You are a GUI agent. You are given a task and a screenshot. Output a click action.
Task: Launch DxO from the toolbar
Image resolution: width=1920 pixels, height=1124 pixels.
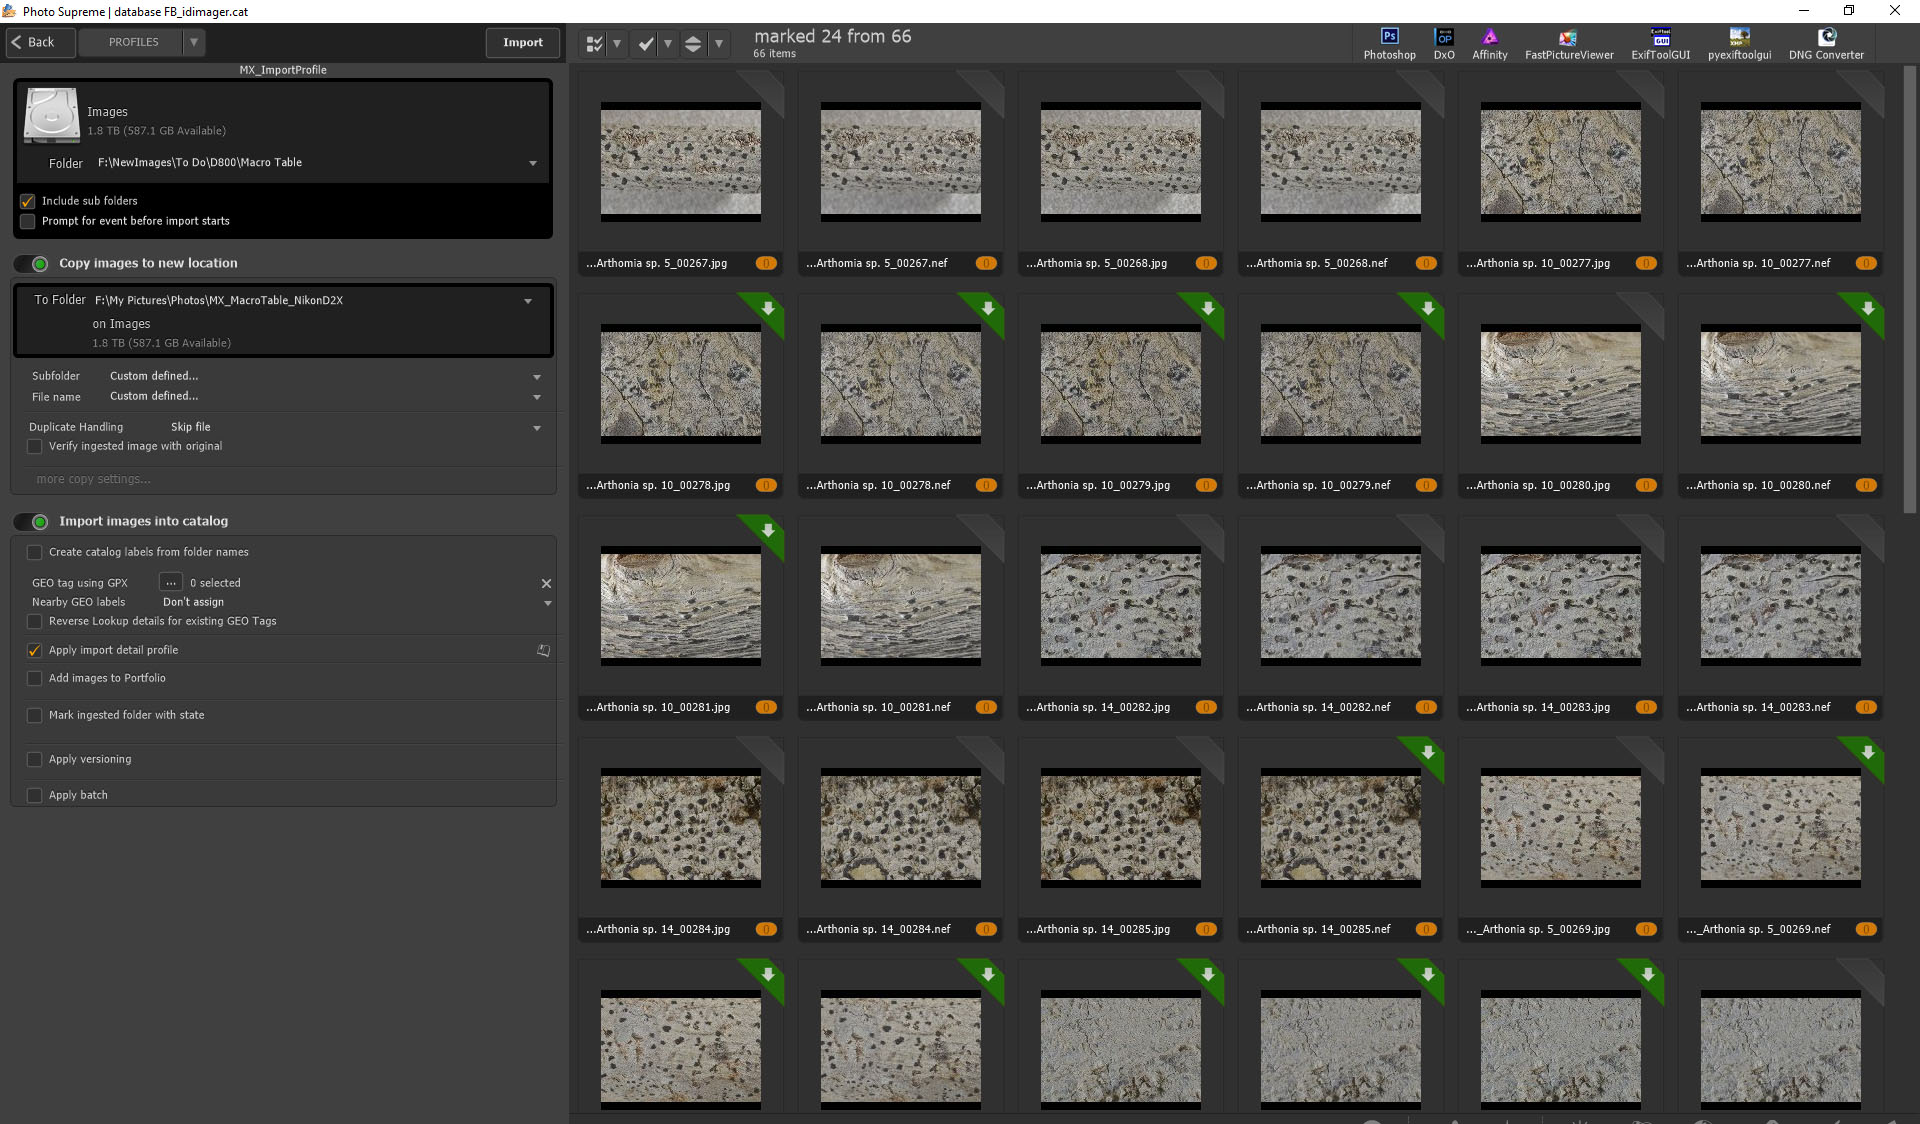pos(1444,44)
